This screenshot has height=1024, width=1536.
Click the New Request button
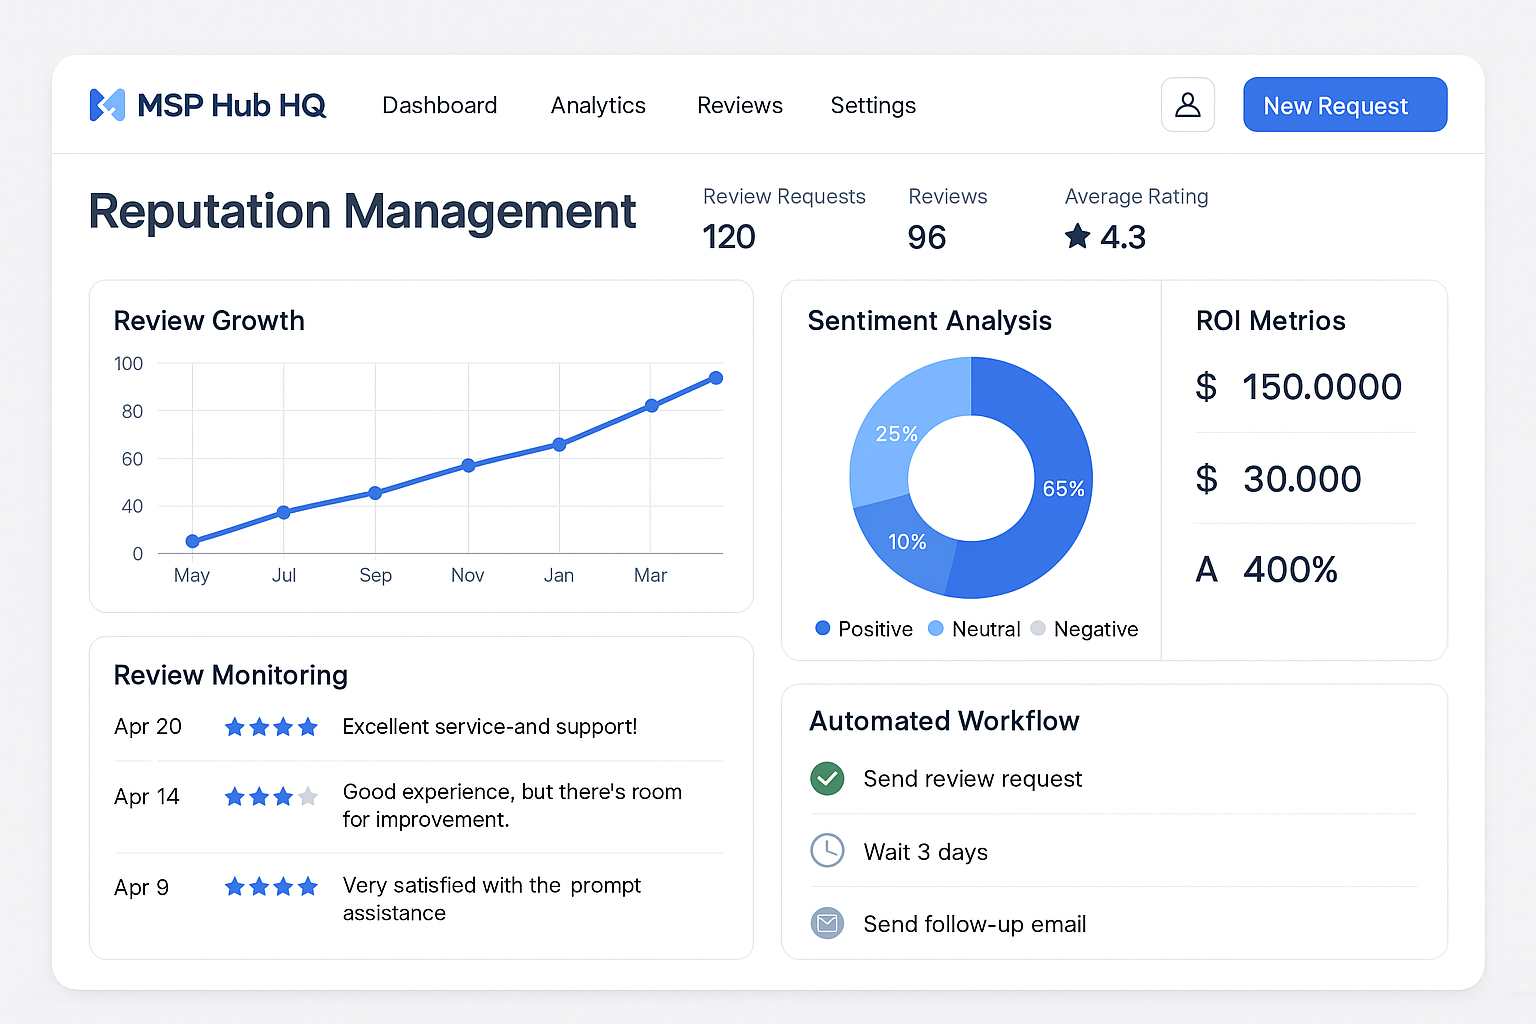(x=1345, y=105)
